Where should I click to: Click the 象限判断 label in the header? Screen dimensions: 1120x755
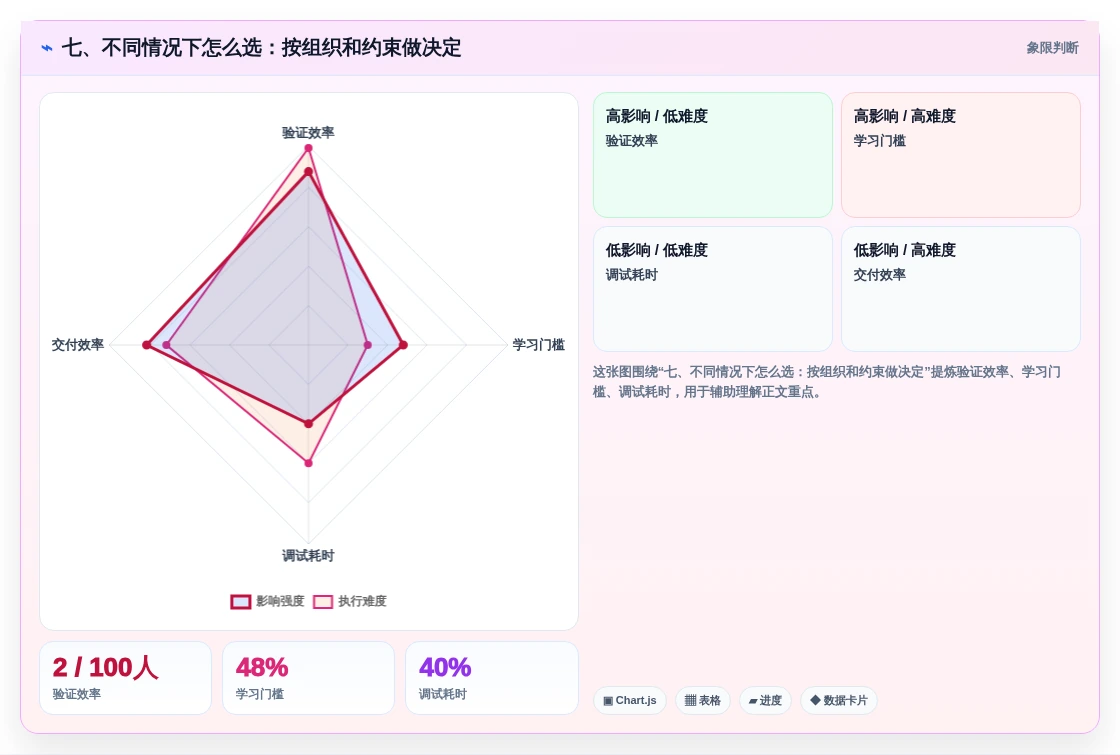click(1052, 48)
